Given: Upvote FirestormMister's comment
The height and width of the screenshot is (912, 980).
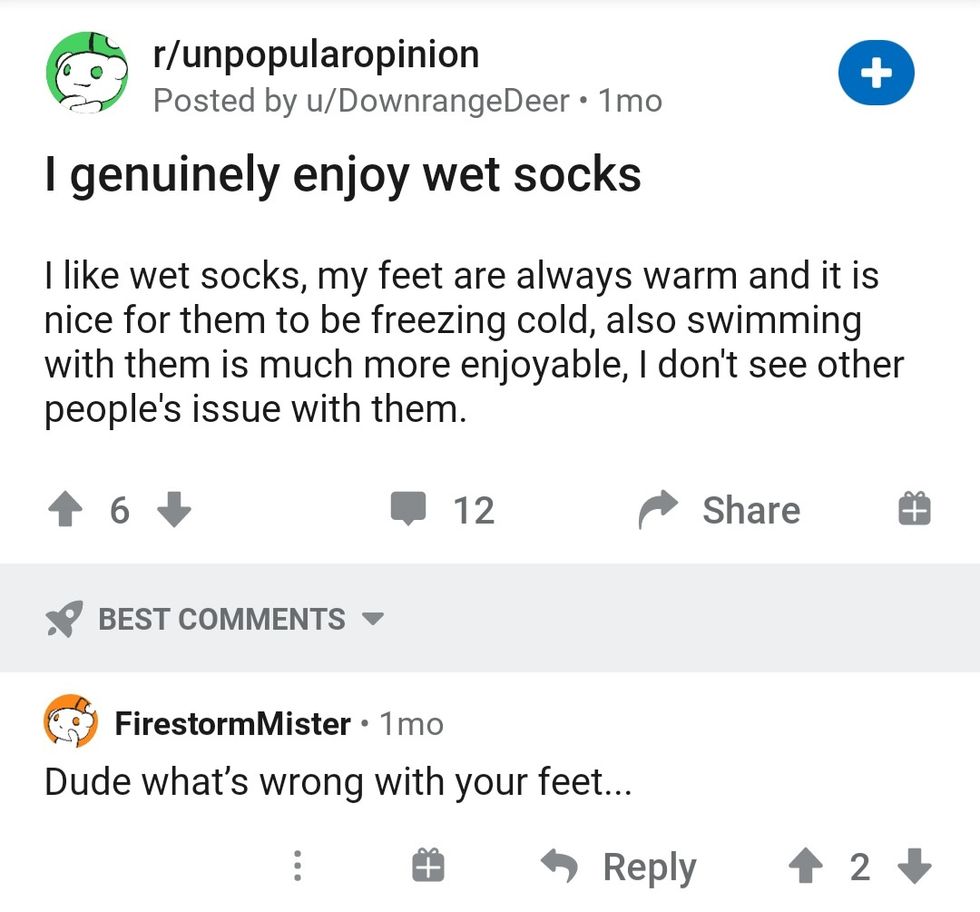Looking at the screenshot, I should pyautogui.click(x=806, y=866).
